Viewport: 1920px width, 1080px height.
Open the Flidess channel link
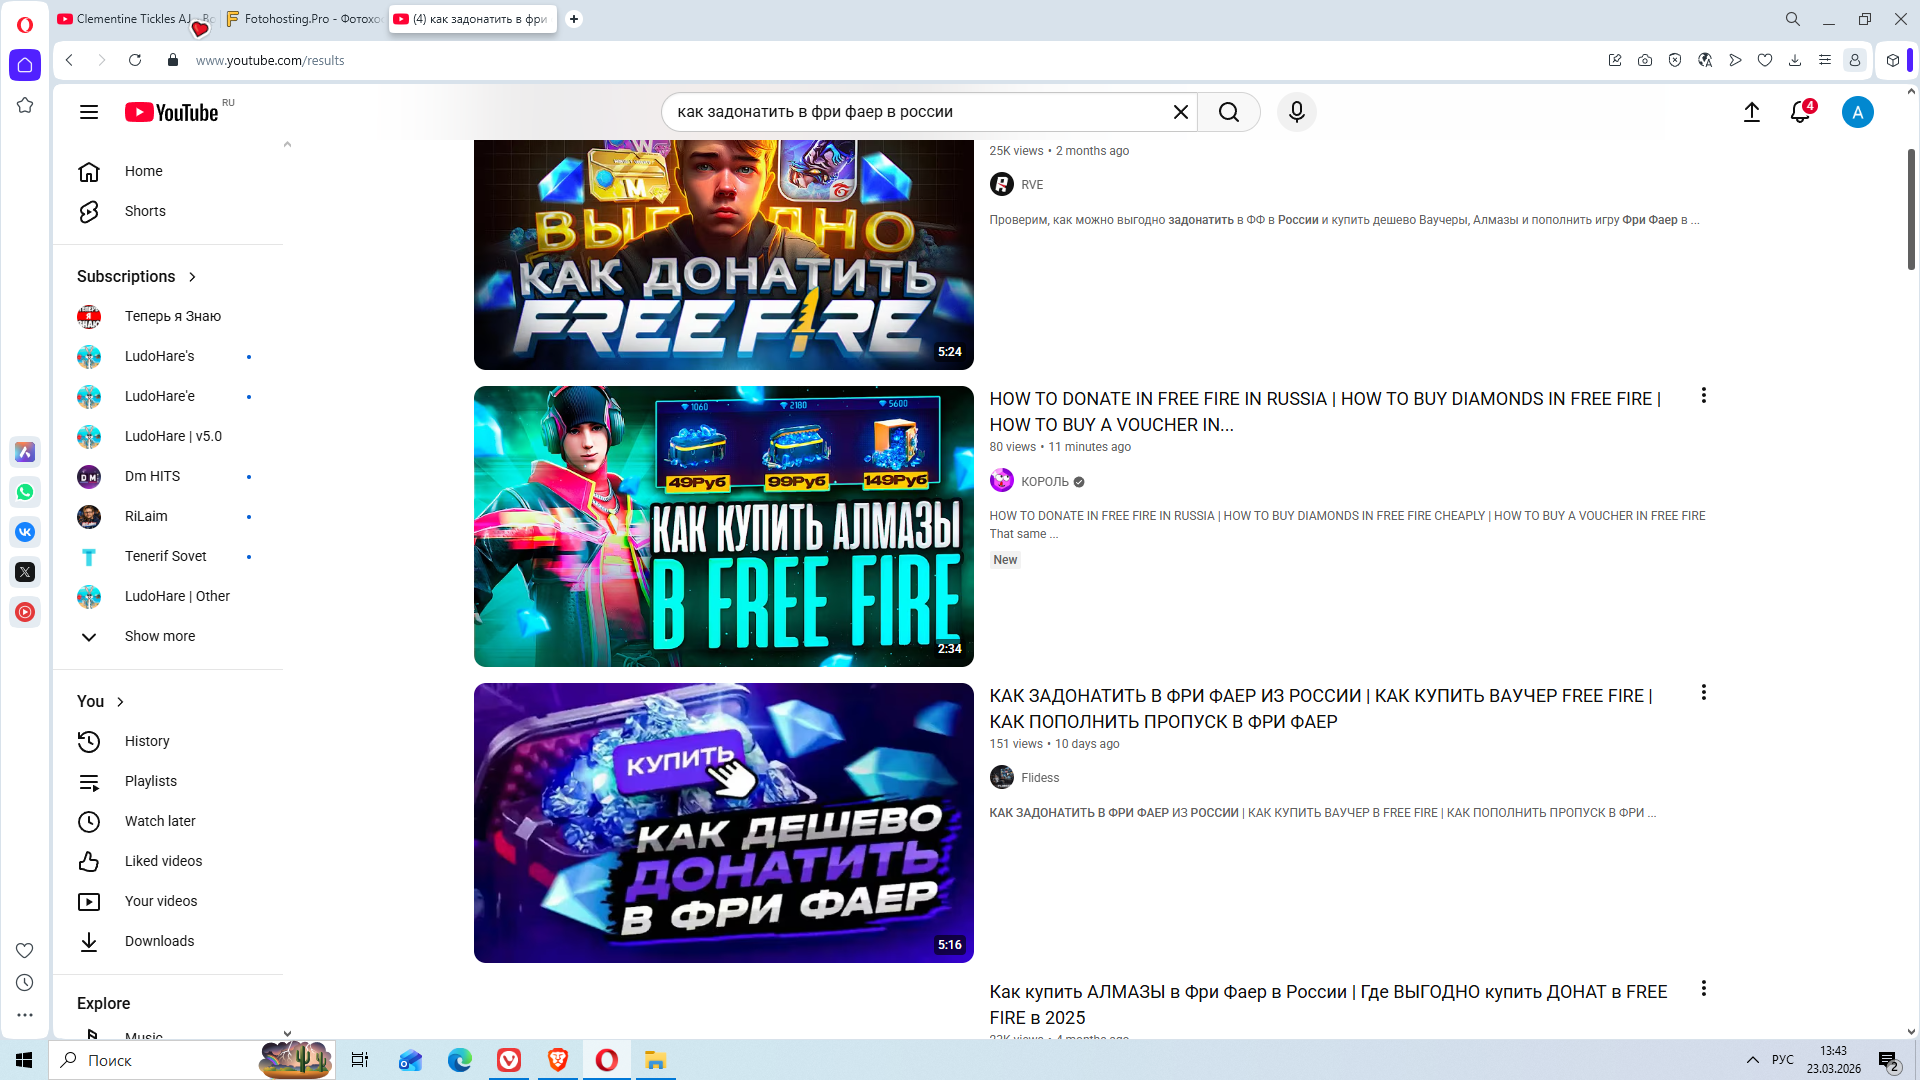click(1039, 778)
